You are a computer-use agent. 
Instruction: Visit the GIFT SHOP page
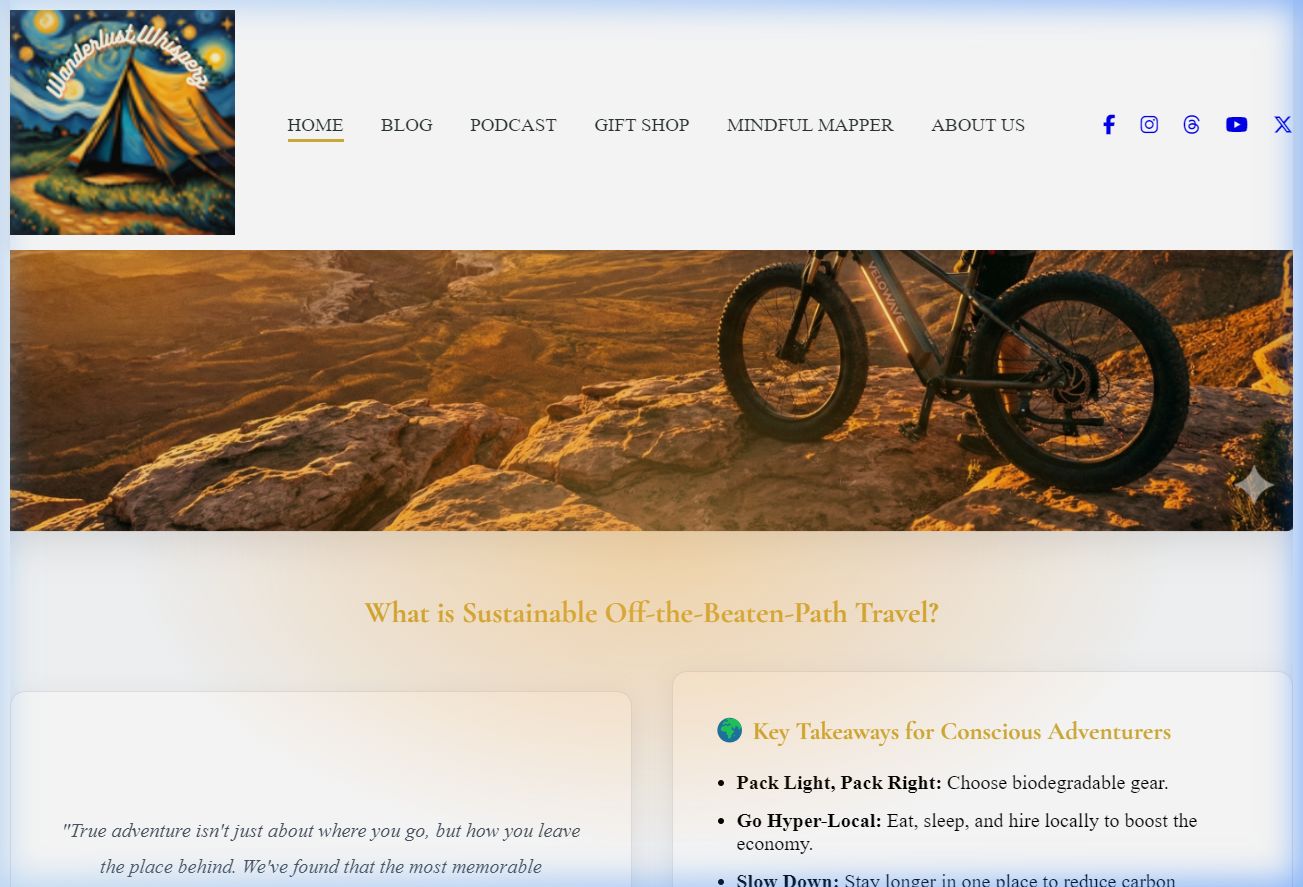641,125
